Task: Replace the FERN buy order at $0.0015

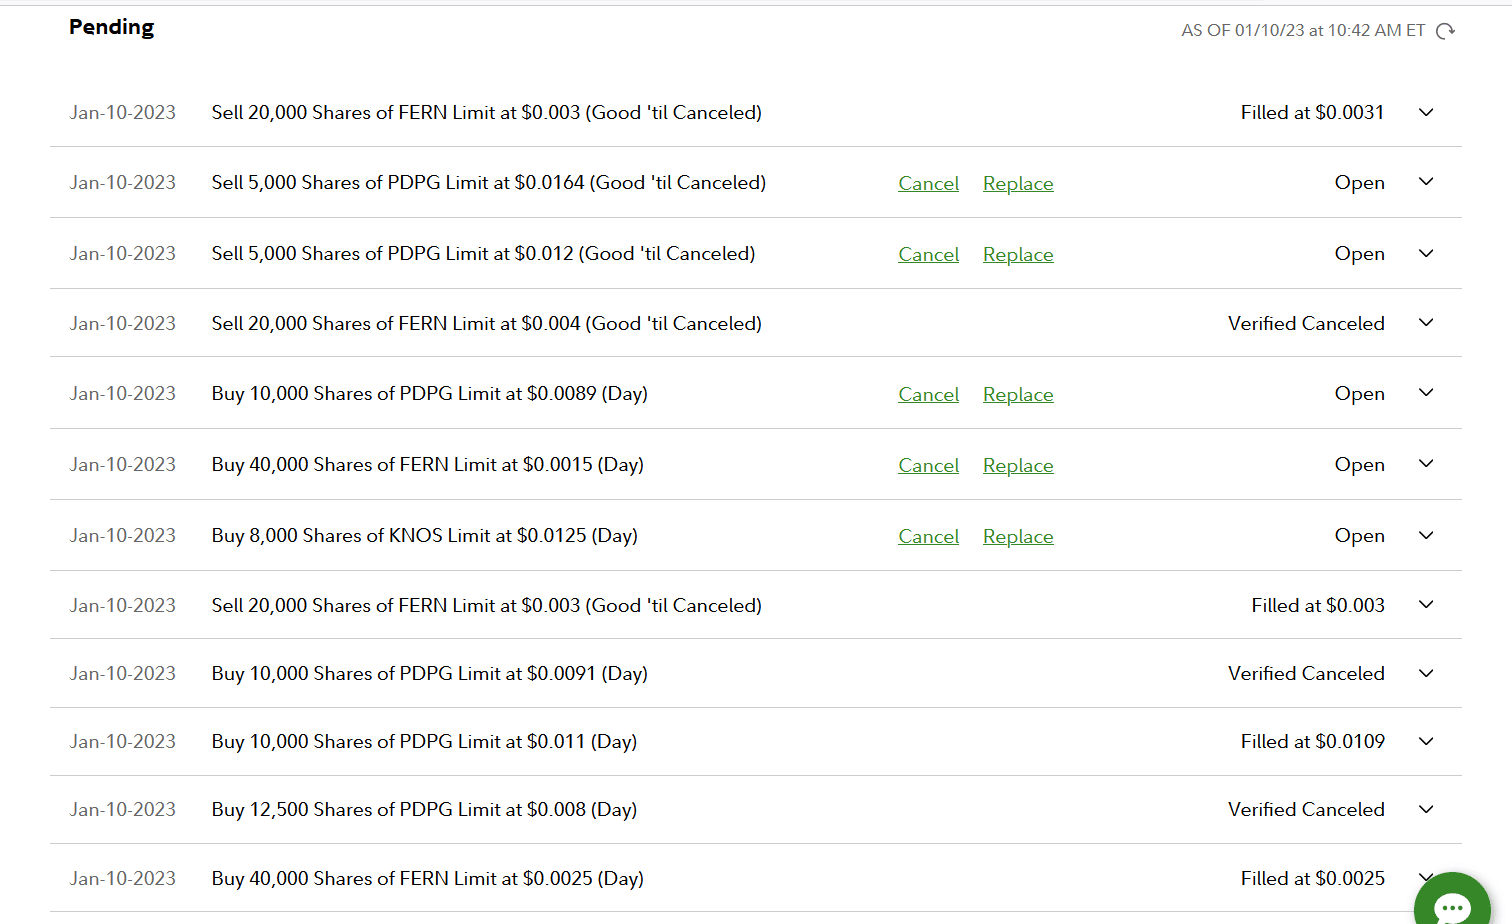Action: point(1018,466)
